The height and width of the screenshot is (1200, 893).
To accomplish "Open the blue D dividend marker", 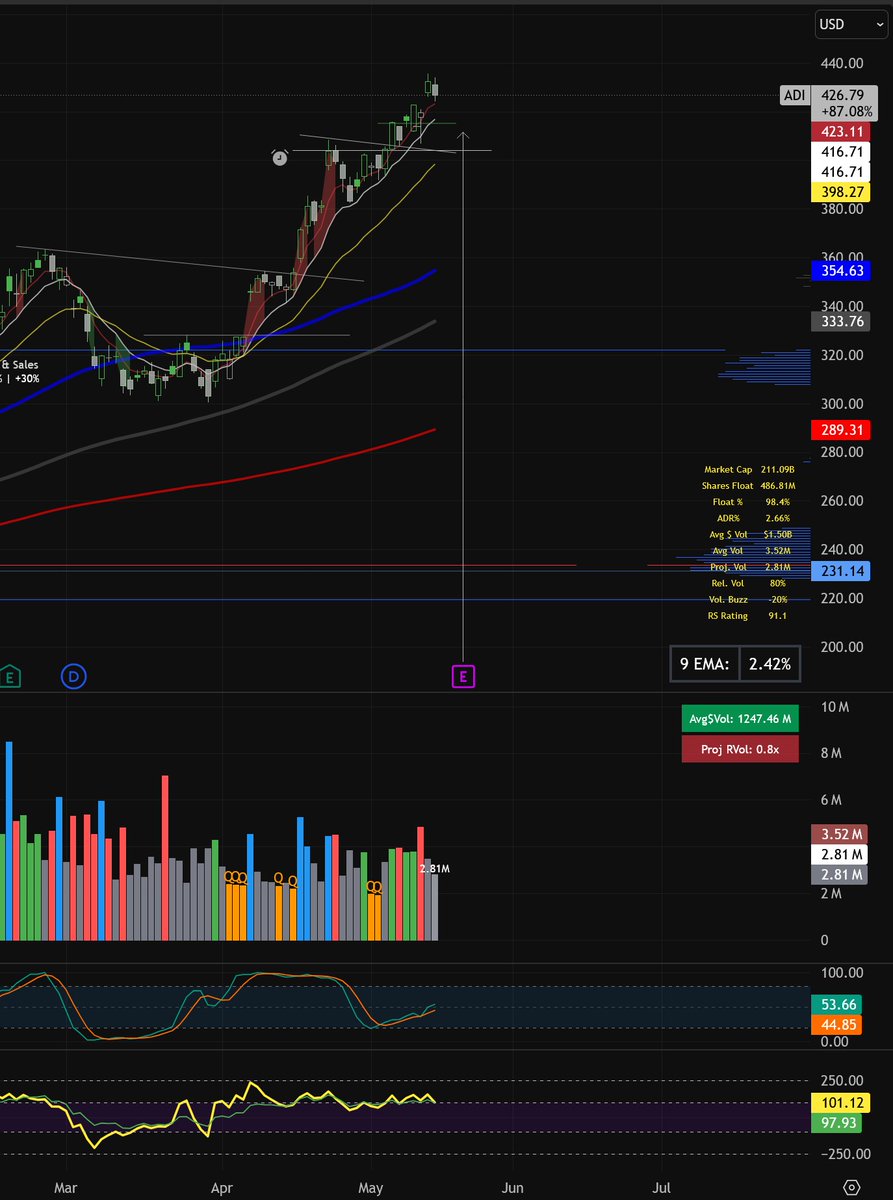I will click(x=73, y=677).
